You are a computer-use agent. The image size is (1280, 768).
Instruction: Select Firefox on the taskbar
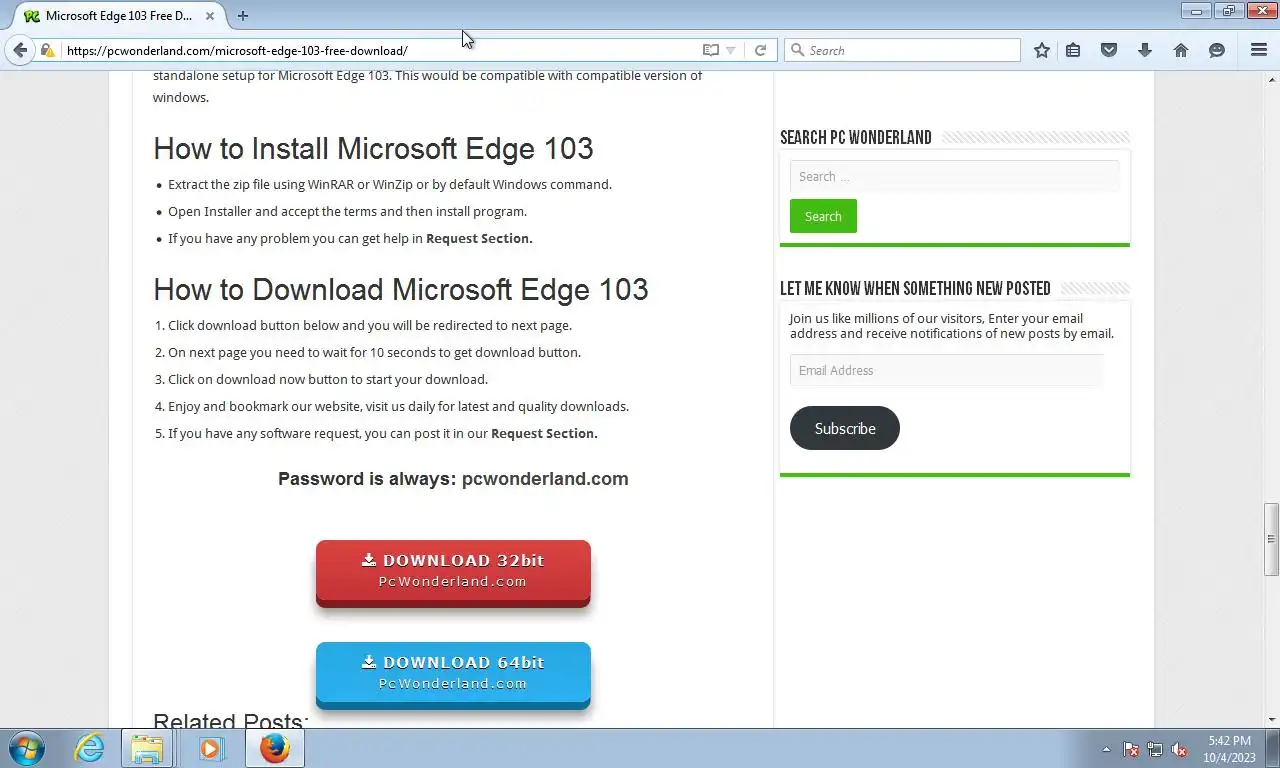tap(274, 748)
